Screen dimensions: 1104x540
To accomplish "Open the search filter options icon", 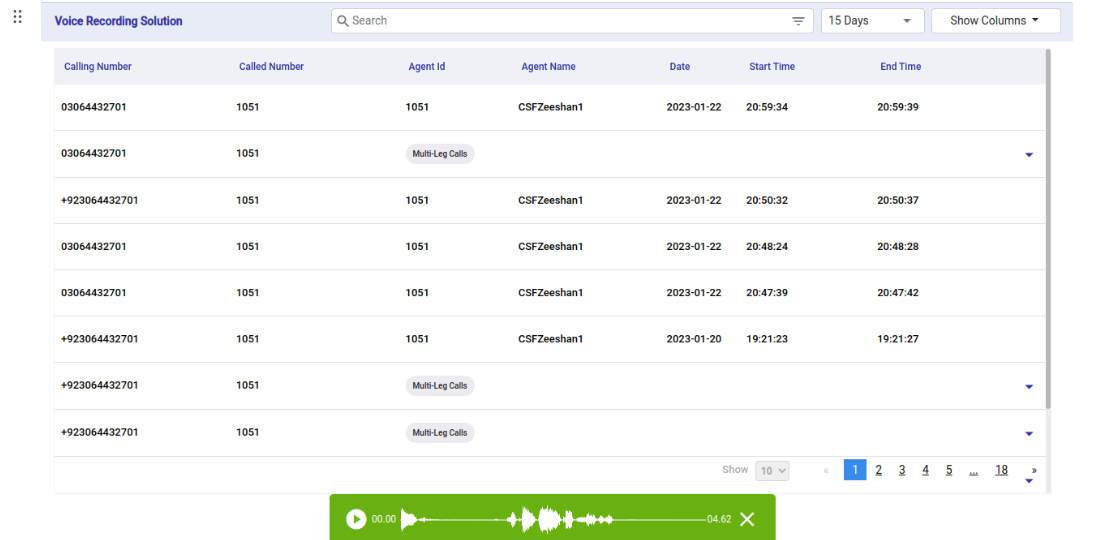I will pos(798,21).
